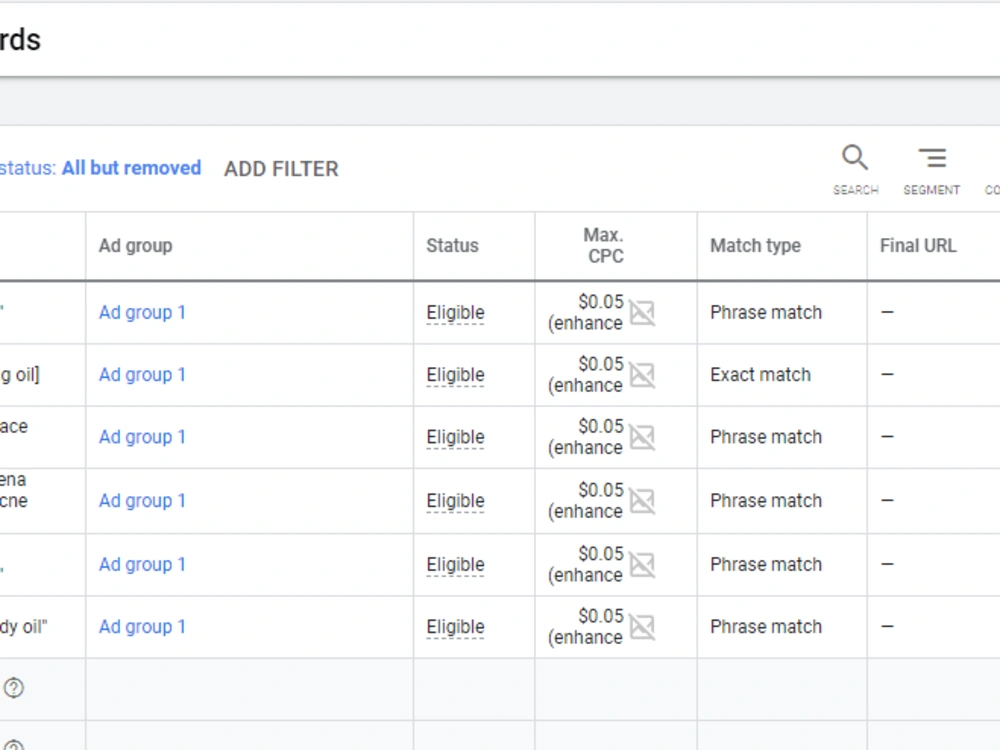The width and height of the screenshot is (1000, 750).
Task: Open Ad group 1 link in first row
Action: click(142, 312)
